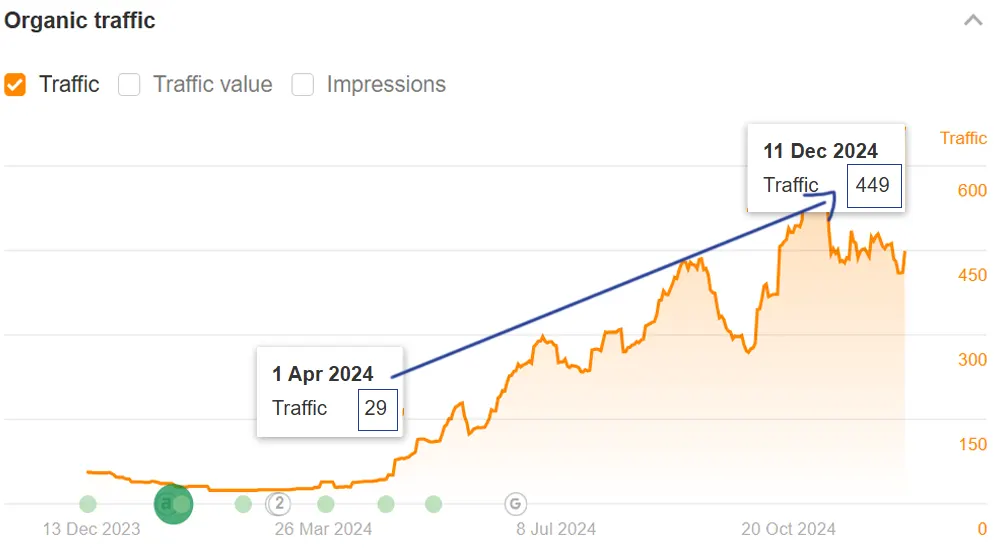Open the circled "2" updates marker
This screenshot has width=1000, height=560.
point(280,503)
